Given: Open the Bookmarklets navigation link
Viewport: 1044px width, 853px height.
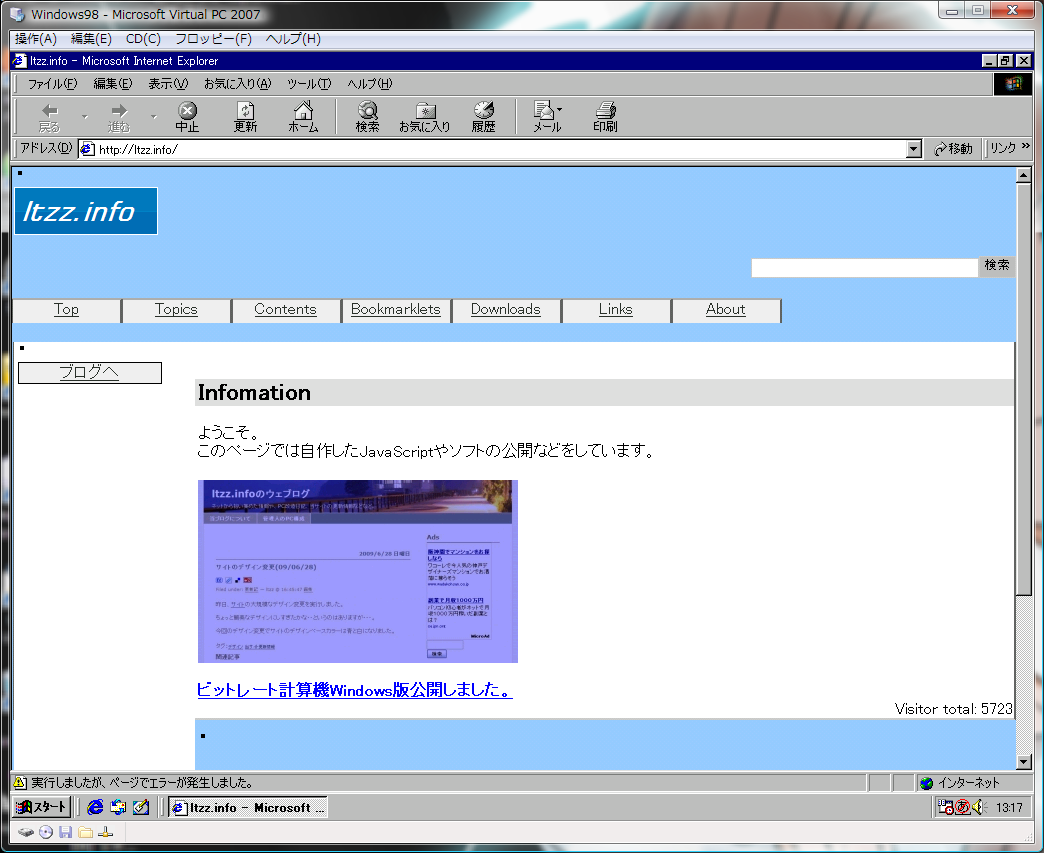Looking at the screenshot, I should click(395, 309).
